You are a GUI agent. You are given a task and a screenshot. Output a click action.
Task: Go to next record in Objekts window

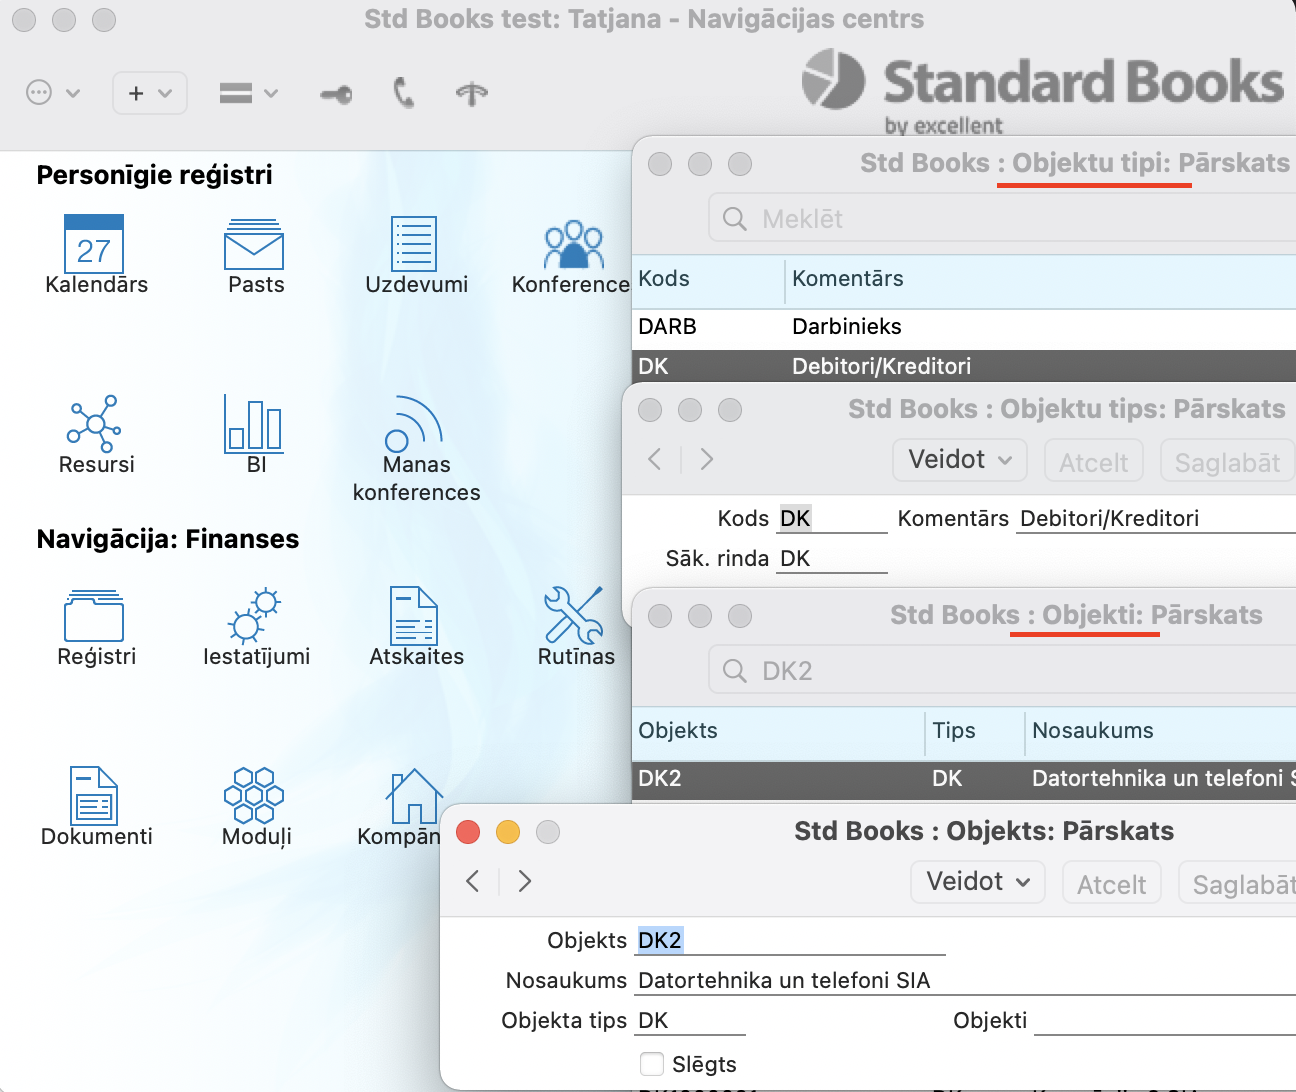525,881
